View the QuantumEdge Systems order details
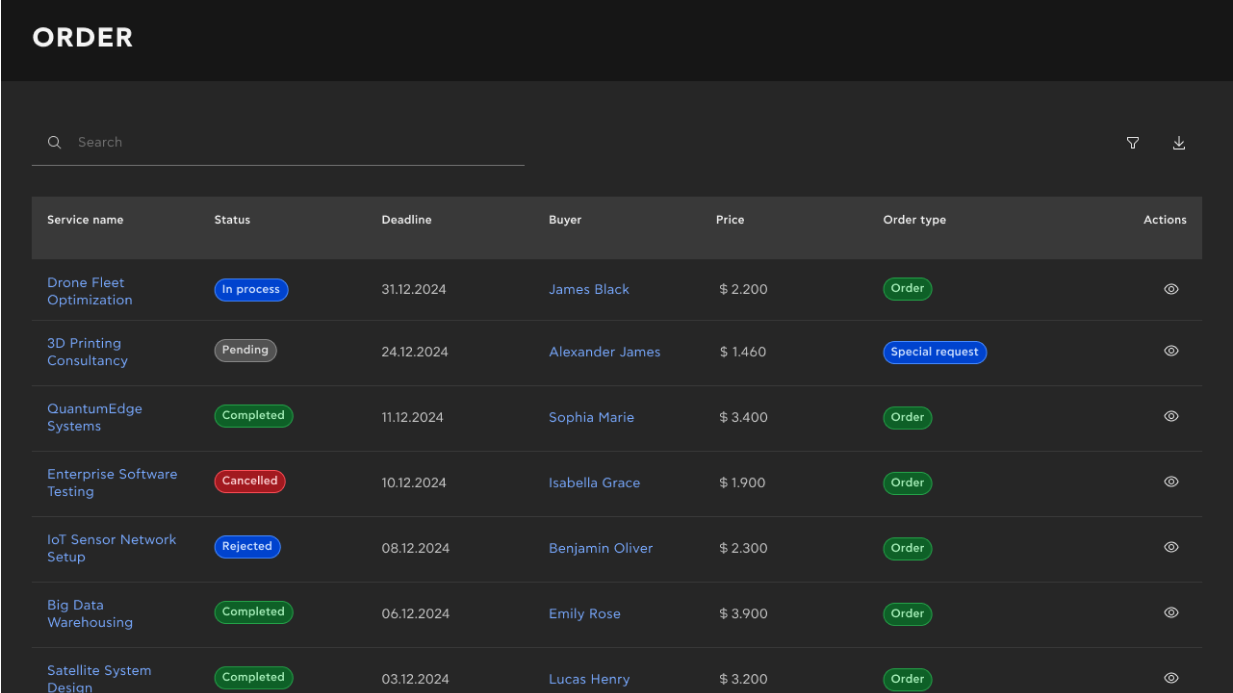The height and width of the screenshot is (693, 1233). 1171,416
